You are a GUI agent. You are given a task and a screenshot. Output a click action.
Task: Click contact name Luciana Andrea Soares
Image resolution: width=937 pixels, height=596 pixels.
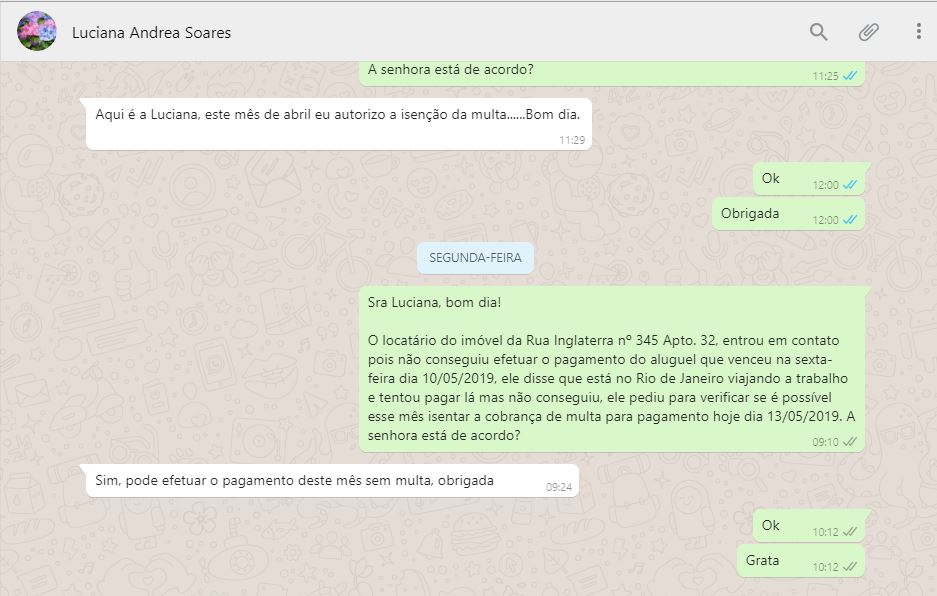[x=151, y=32]
